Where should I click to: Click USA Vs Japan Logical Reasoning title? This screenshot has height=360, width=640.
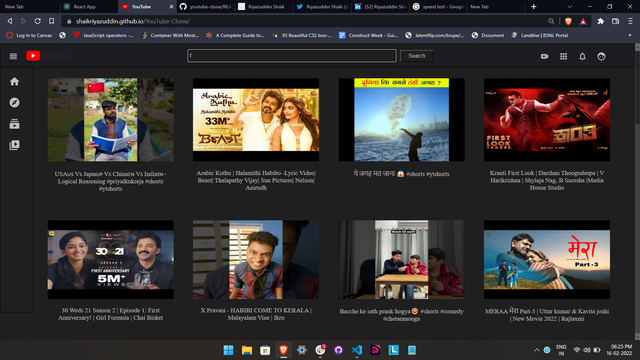tap(111, 181)
